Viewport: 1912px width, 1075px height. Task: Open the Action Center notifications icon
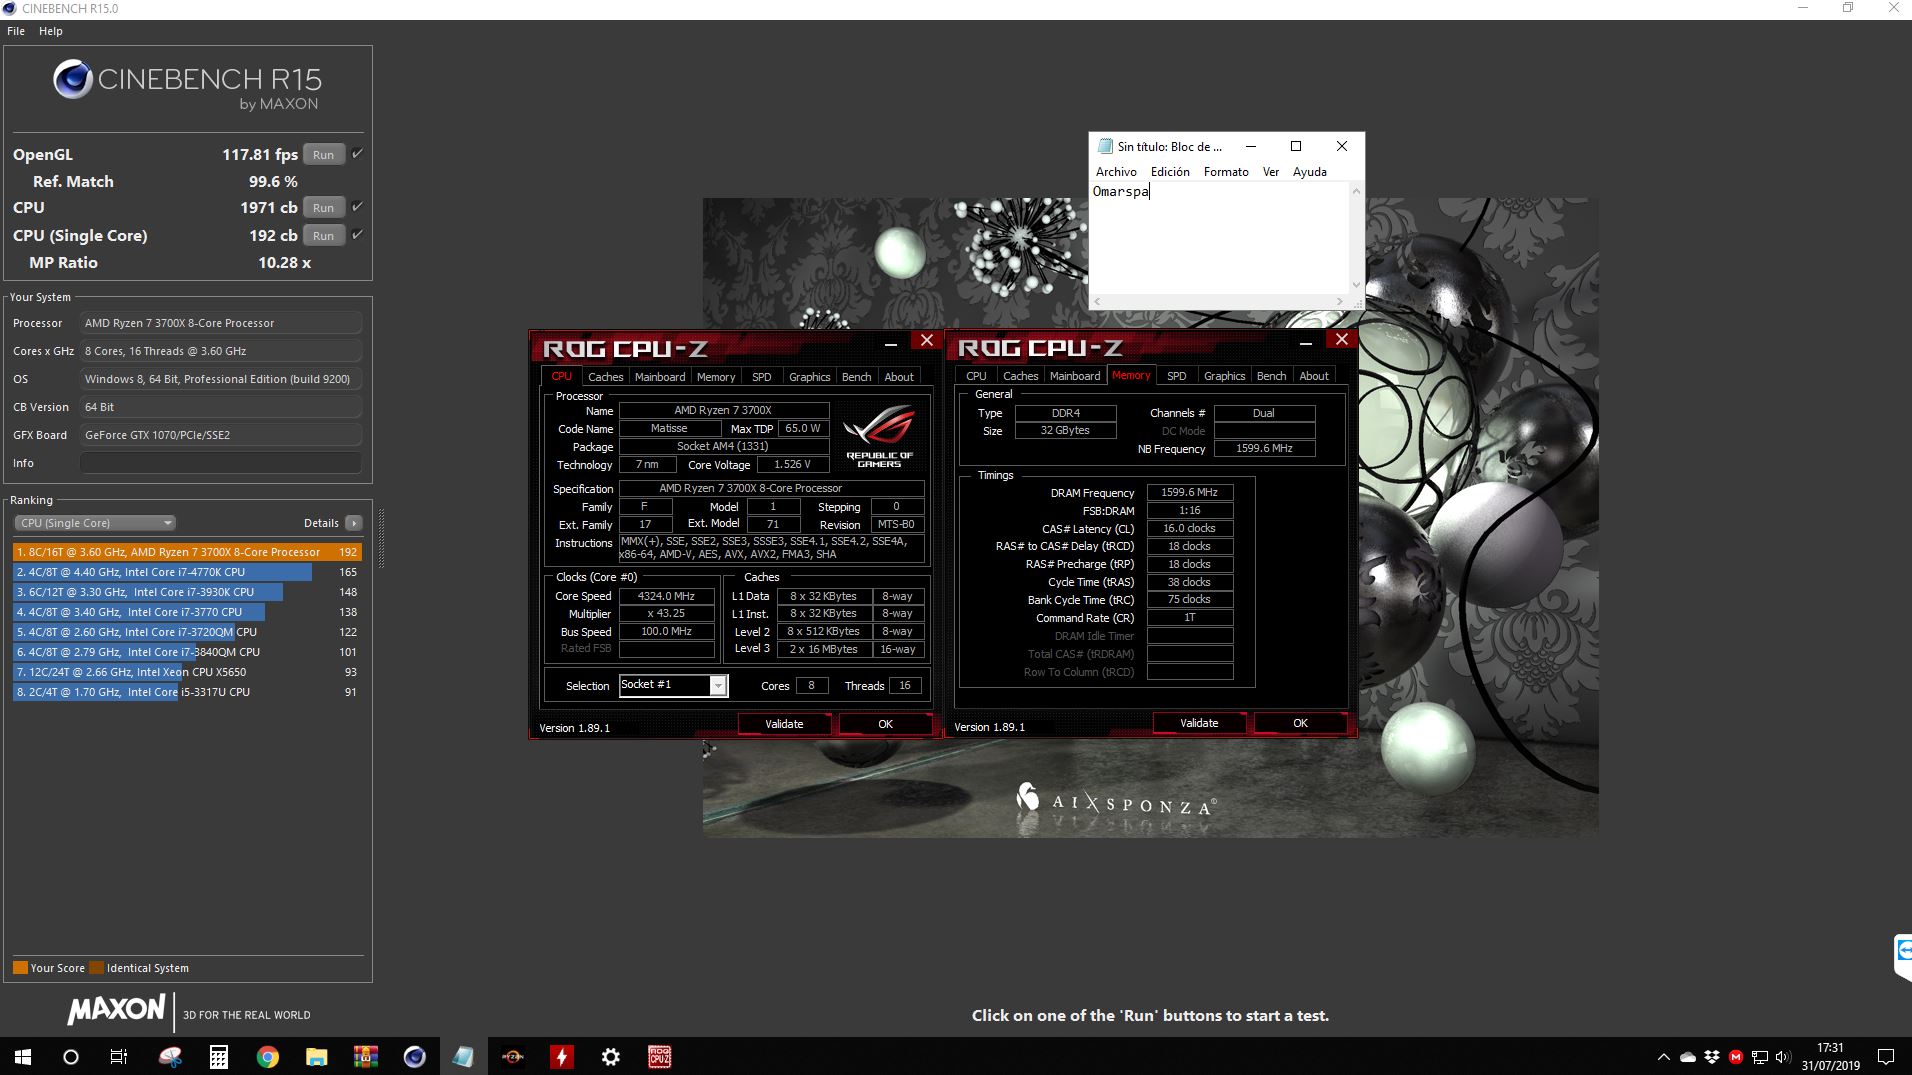1886,1057
